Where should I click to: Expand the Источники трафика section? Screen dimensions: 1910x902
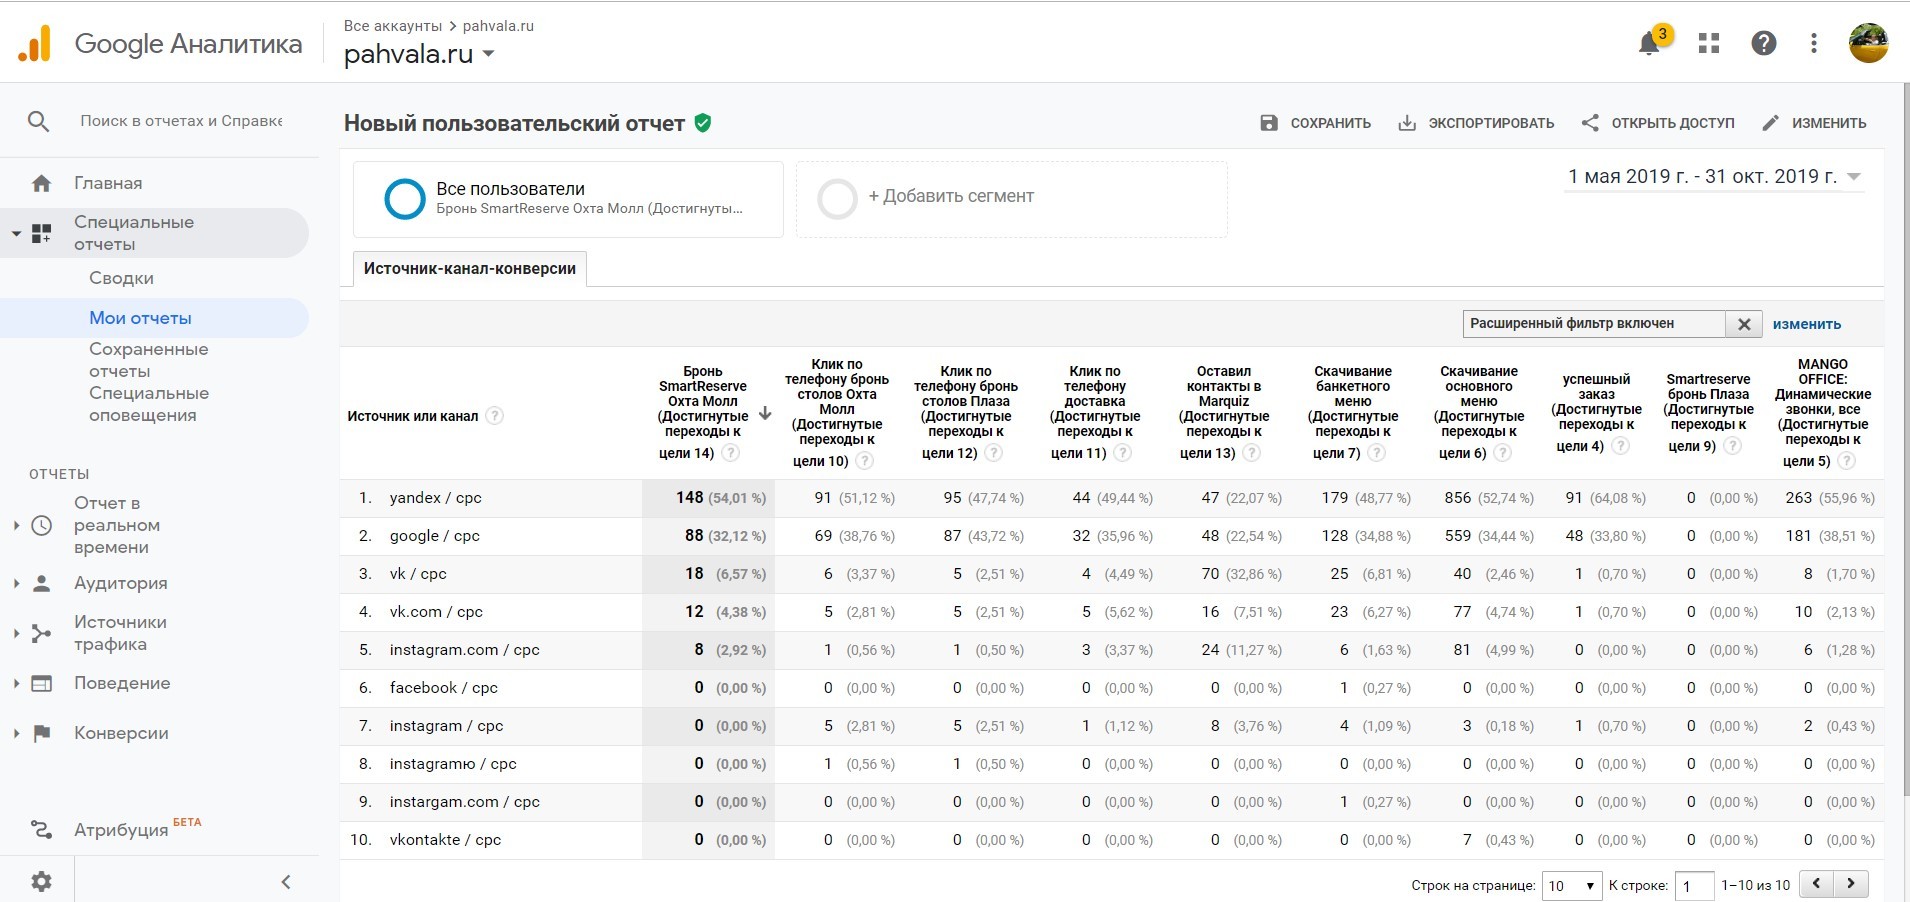click(16, 633)
